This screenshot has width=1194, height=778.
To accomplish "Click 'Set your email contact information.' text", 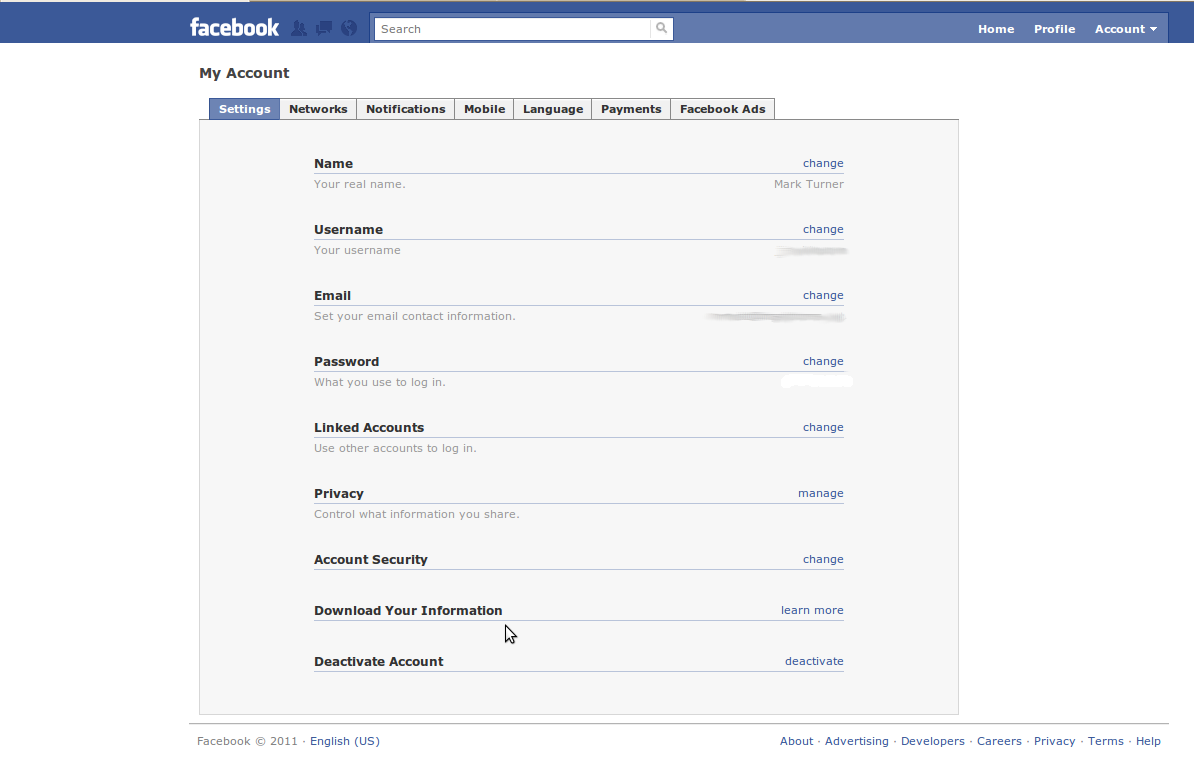I will pyautogui.click(x=414, y=316).
